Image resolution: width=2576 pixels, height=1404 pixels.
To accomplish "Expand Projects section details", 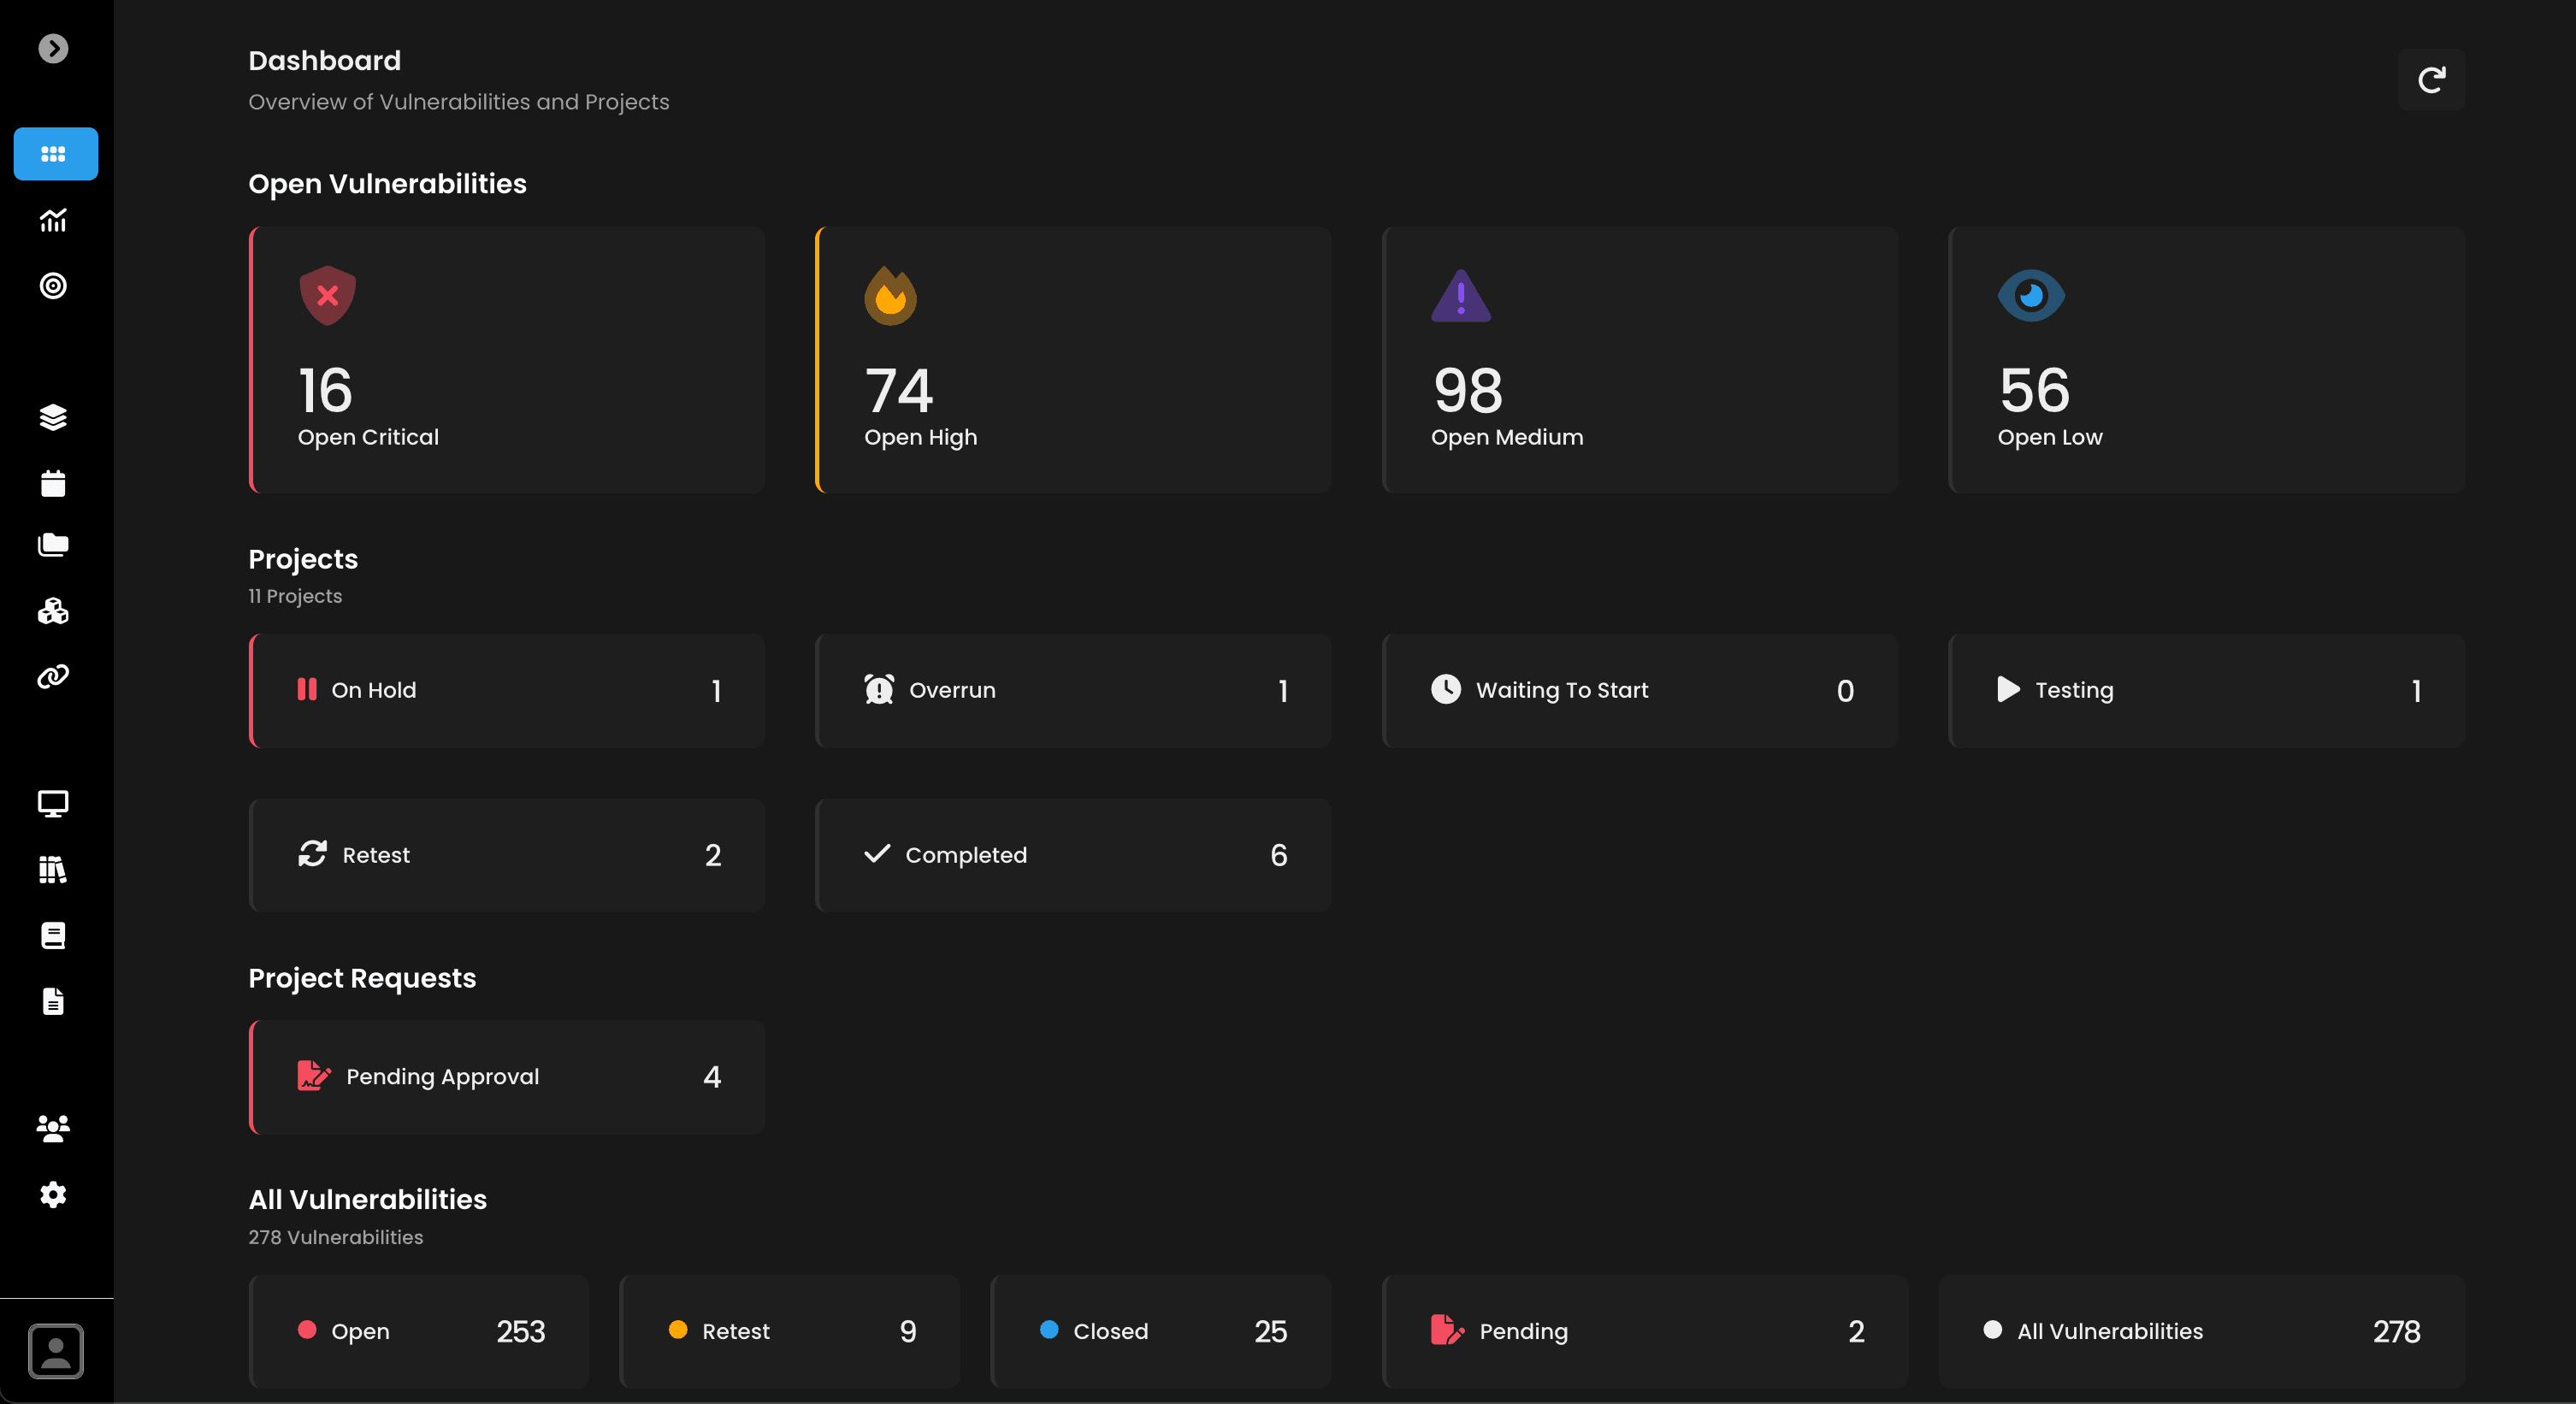I will coord(303,558).
